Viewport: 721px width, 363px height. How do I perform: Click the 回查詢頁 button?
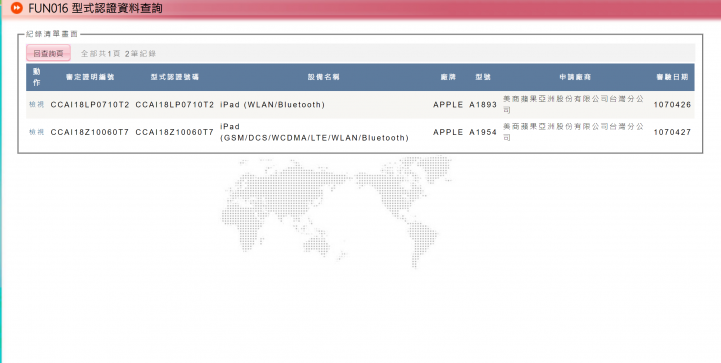click(x=48, y=53)
